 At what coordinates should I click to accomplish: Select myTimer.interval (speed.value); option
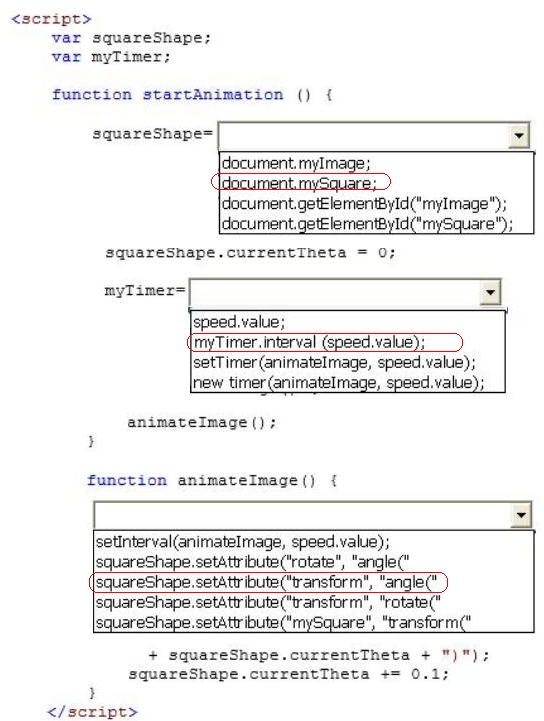(309, 342)
